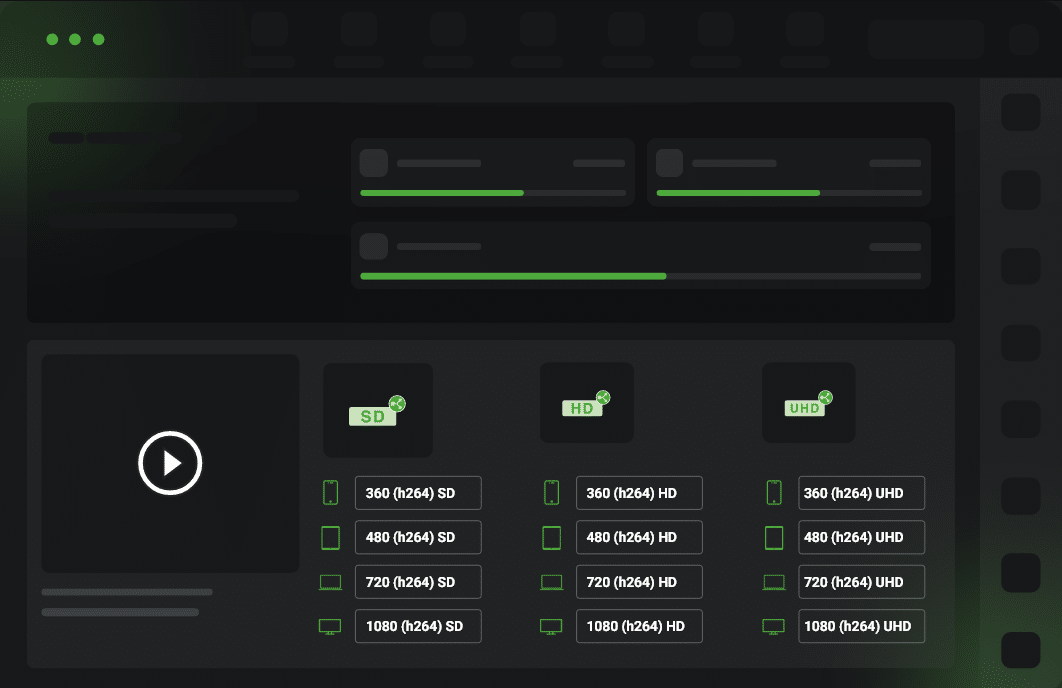
Task: Click the green share badge on the HD icon
Action: click(x=603, y=396)
